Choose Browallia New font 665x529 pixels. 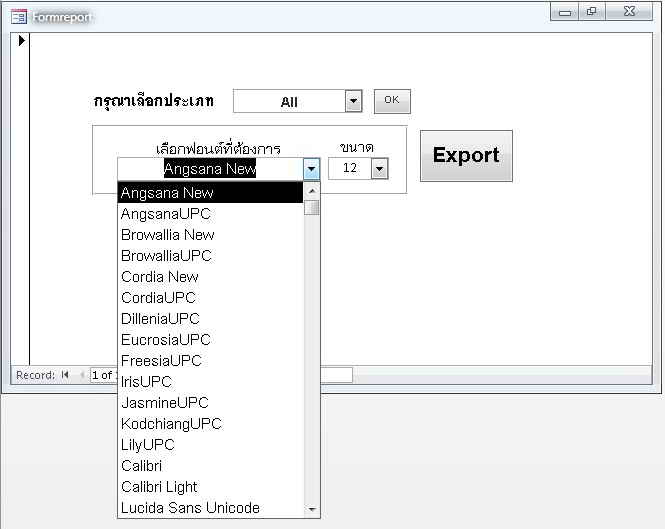point(210,235)
